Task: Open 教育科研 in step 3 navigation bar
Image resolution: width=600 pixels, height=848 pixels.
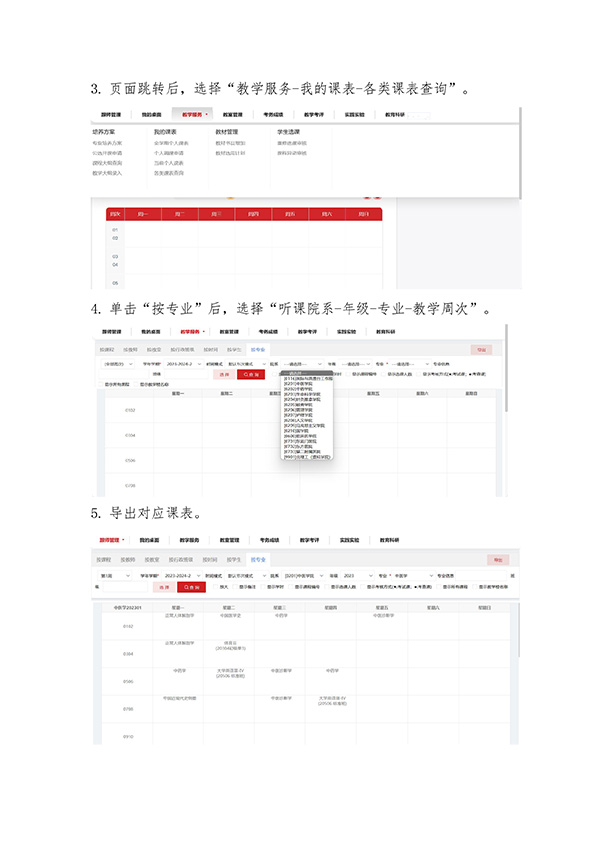Action: pyautogui.click(x=395, y=115)
